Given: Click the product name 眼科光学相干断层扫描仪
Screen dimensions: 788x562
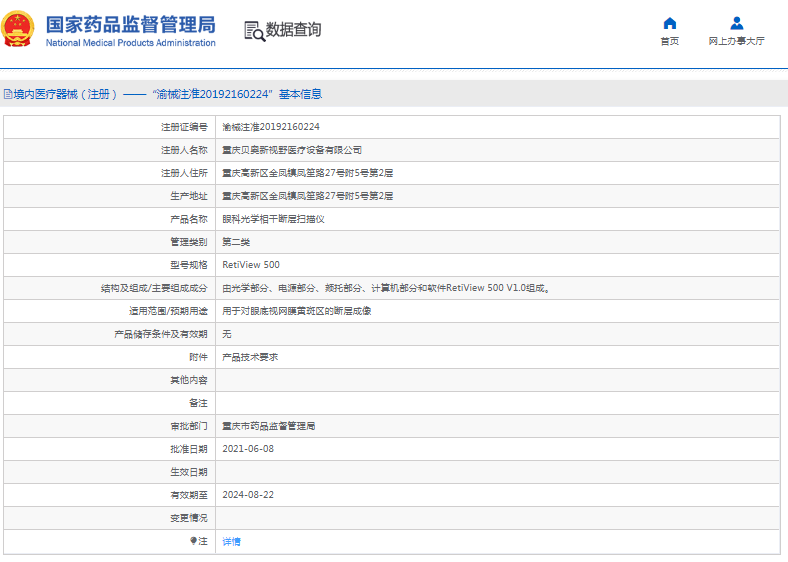Looking at the screenshot, I should point(272,219).
